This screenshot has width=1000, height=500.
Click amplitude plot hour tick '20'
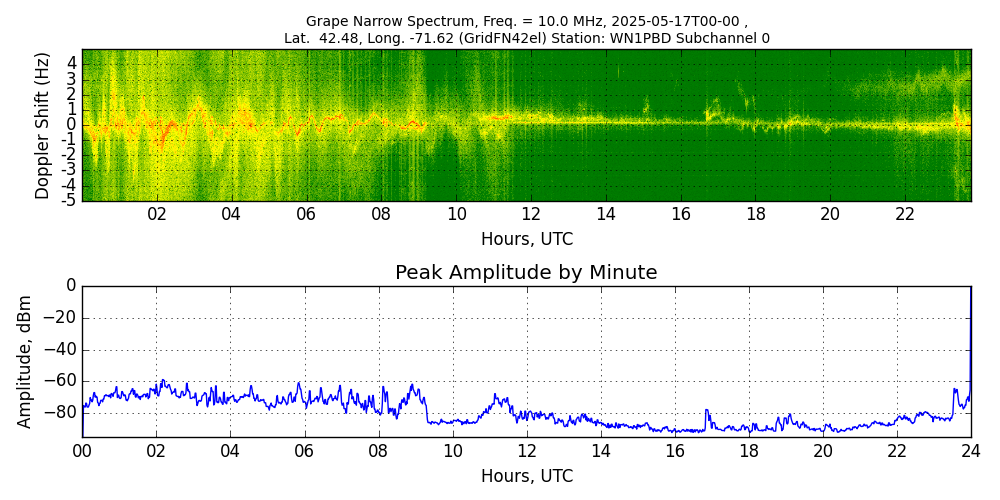(x=823, y=452)
